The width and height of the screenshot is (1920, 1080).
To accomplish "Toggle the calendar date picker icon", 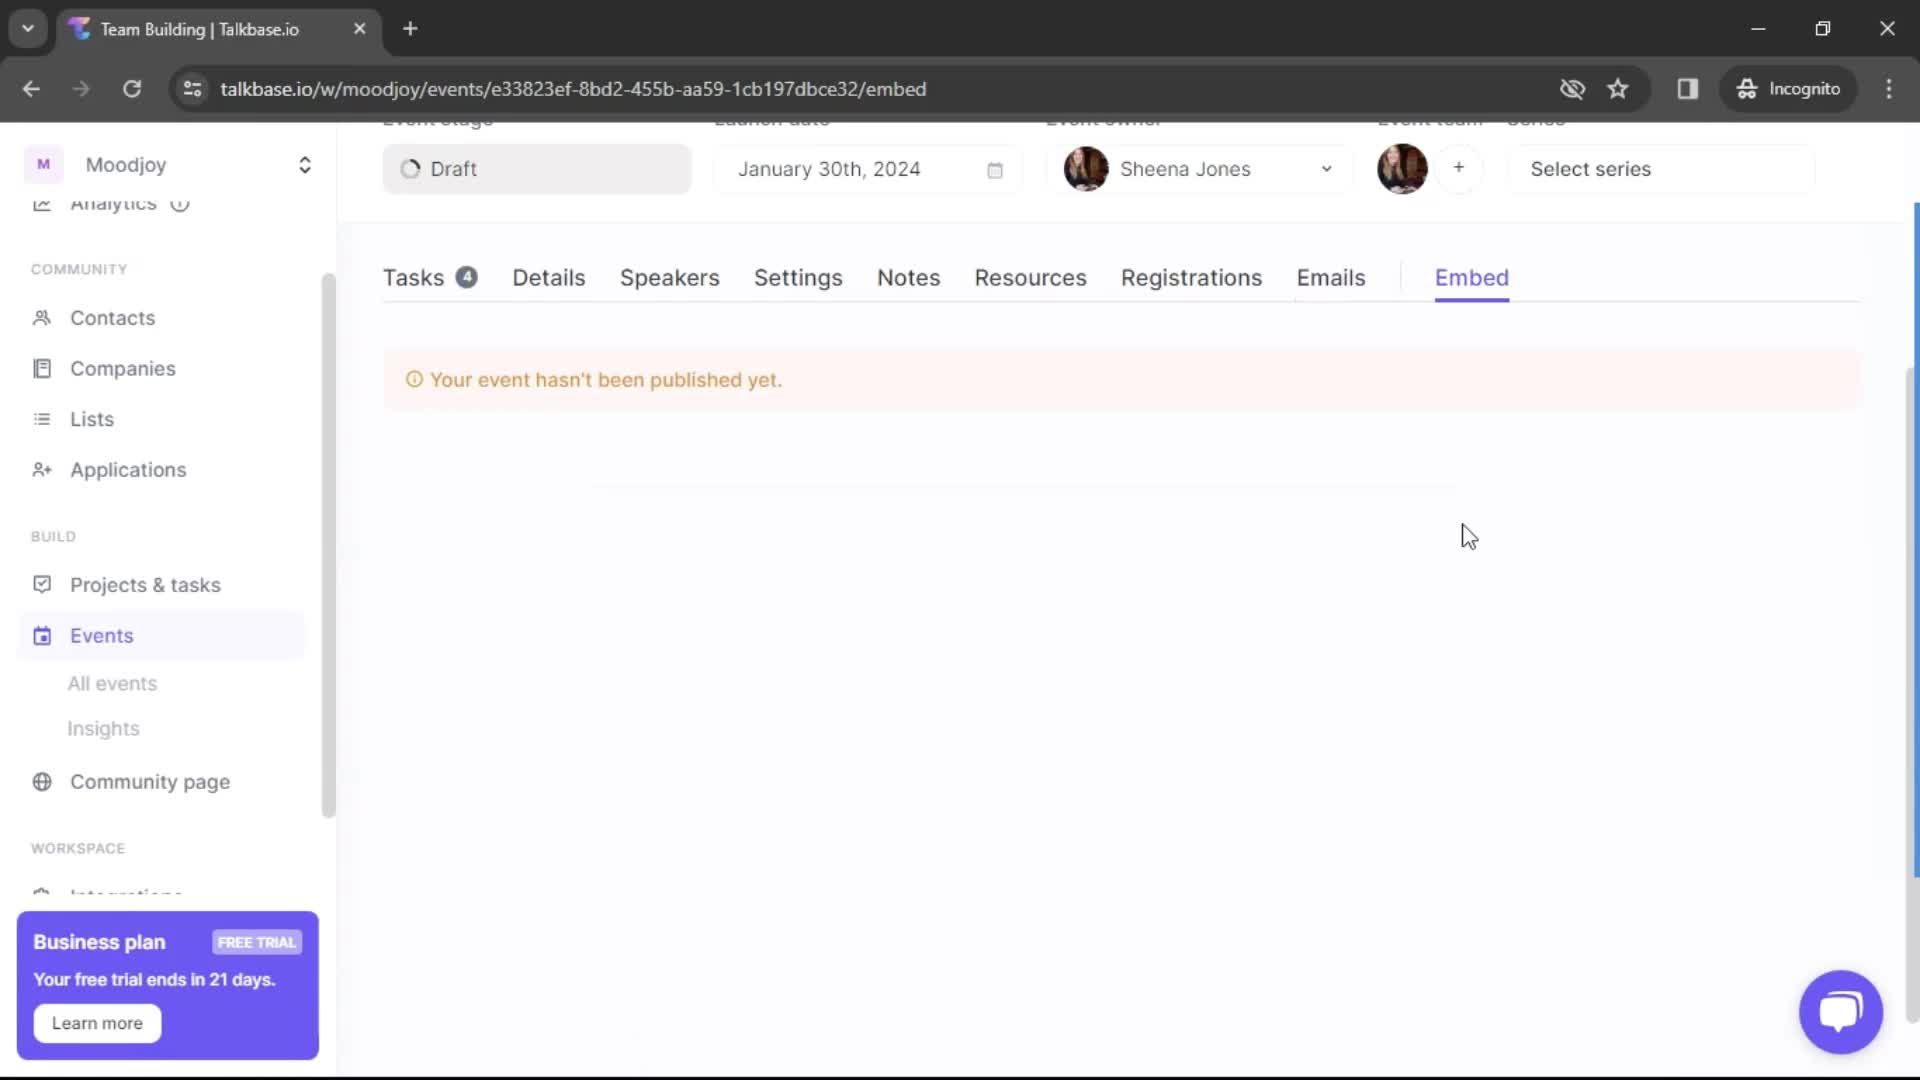I will click(994, 169).
